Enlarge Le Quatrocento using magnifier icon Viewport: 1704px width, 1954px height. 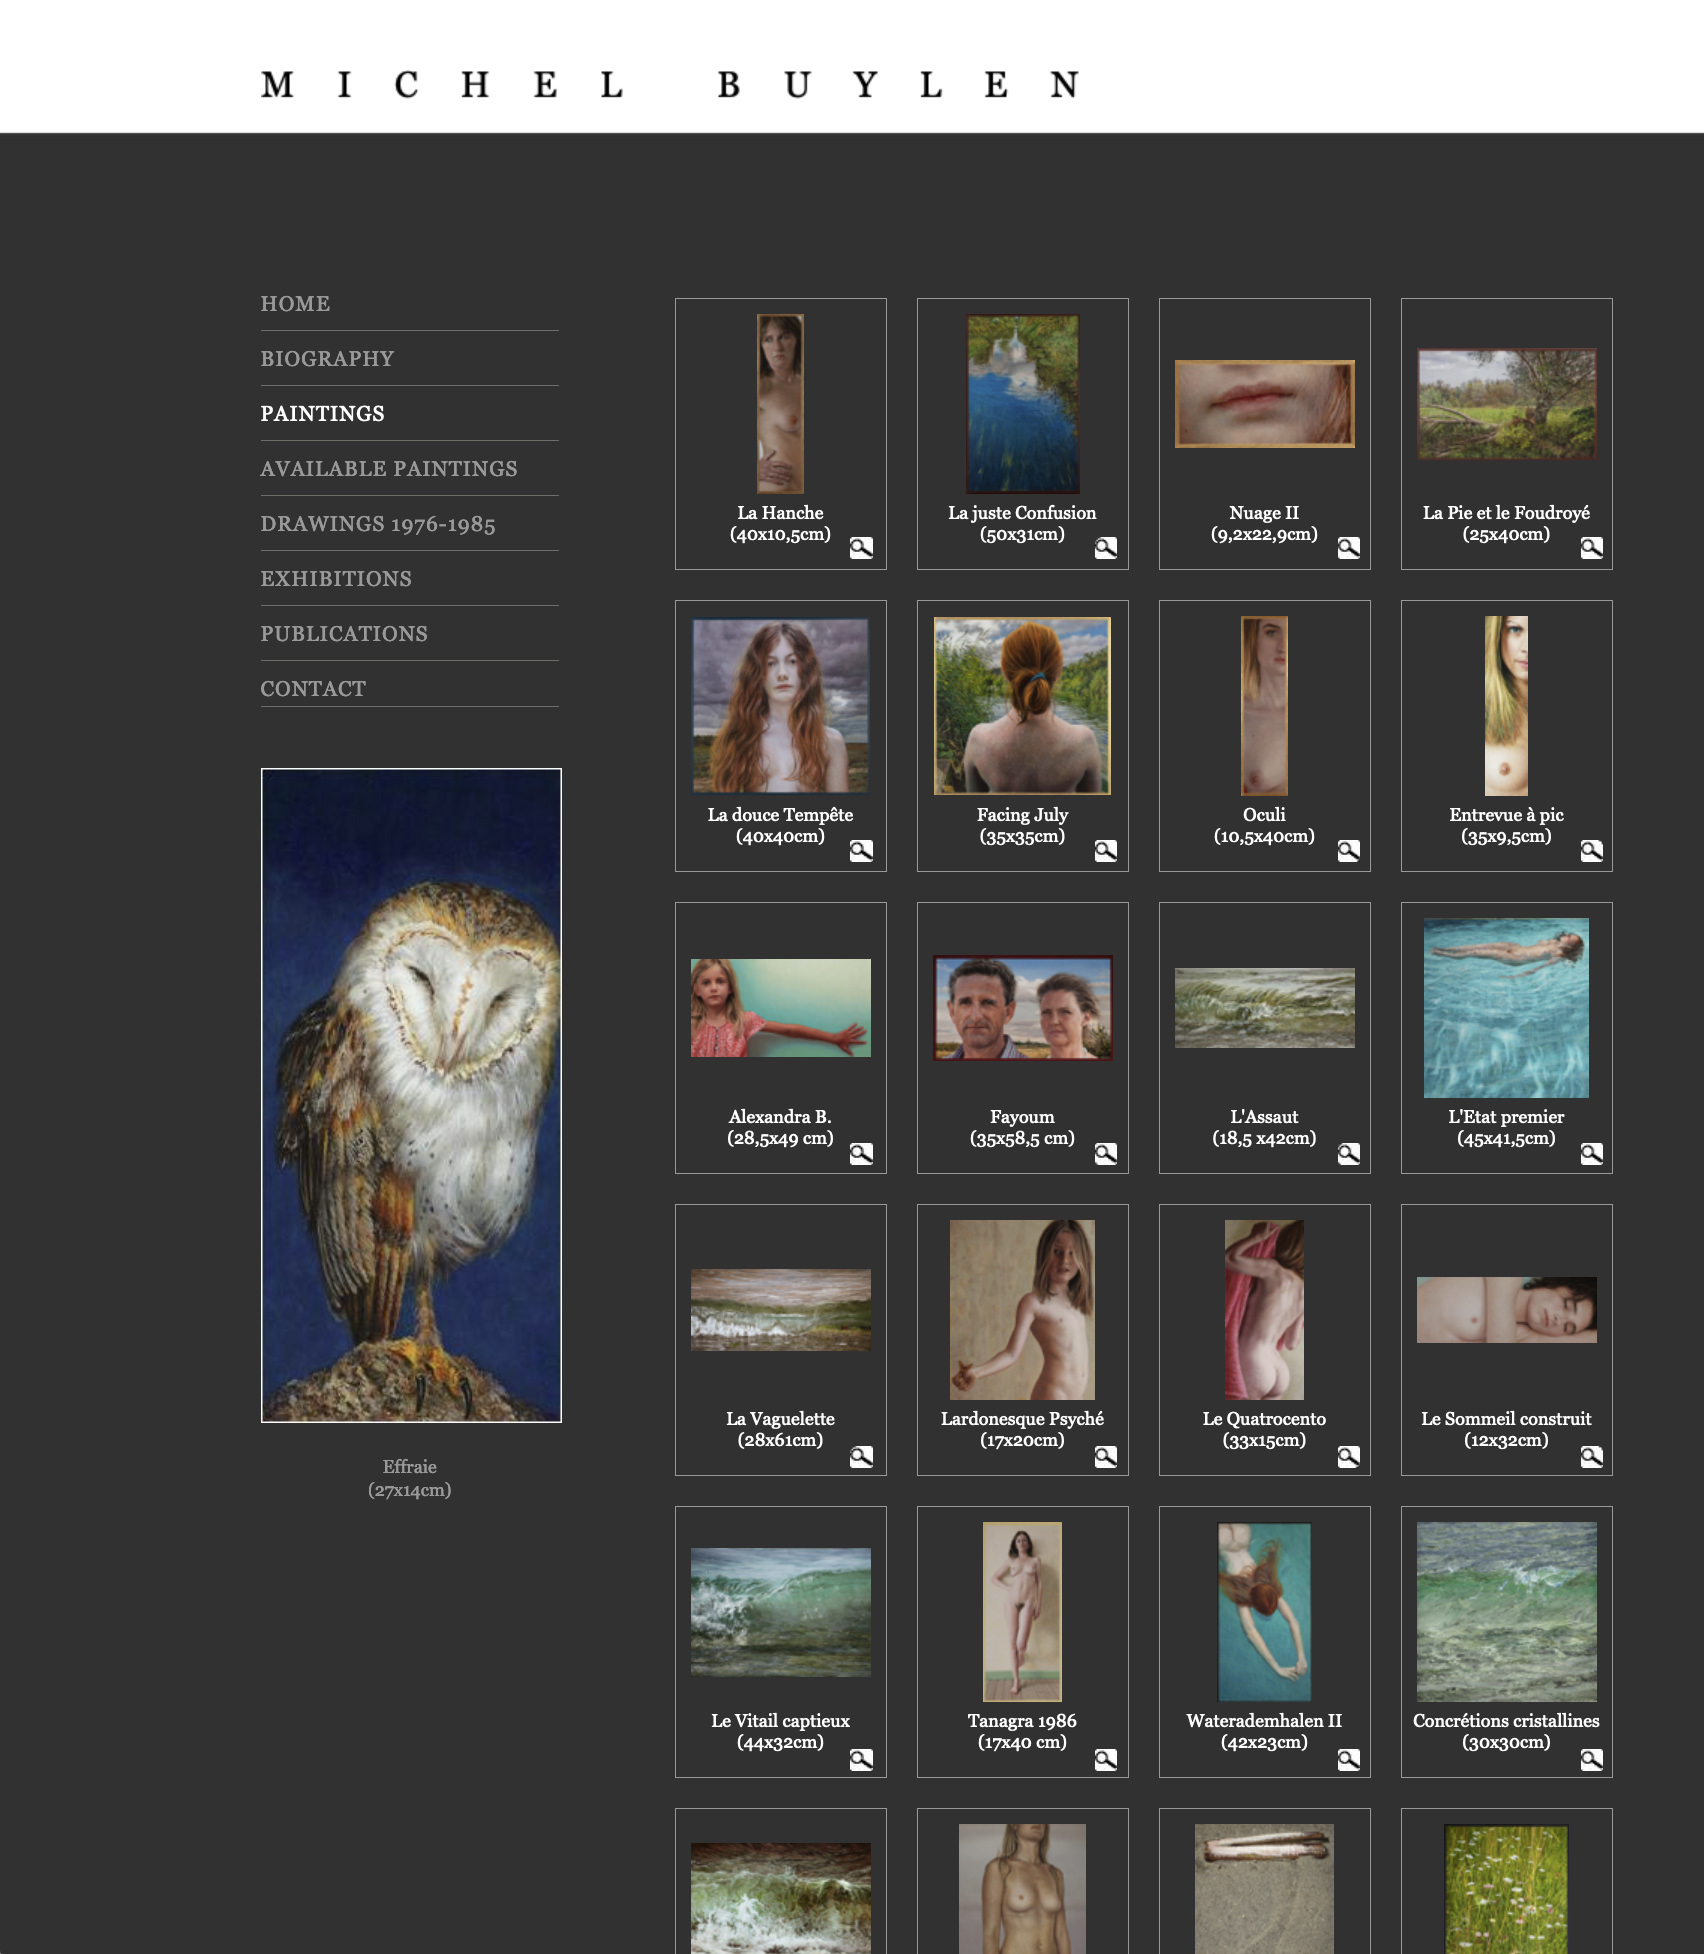1348,1457
